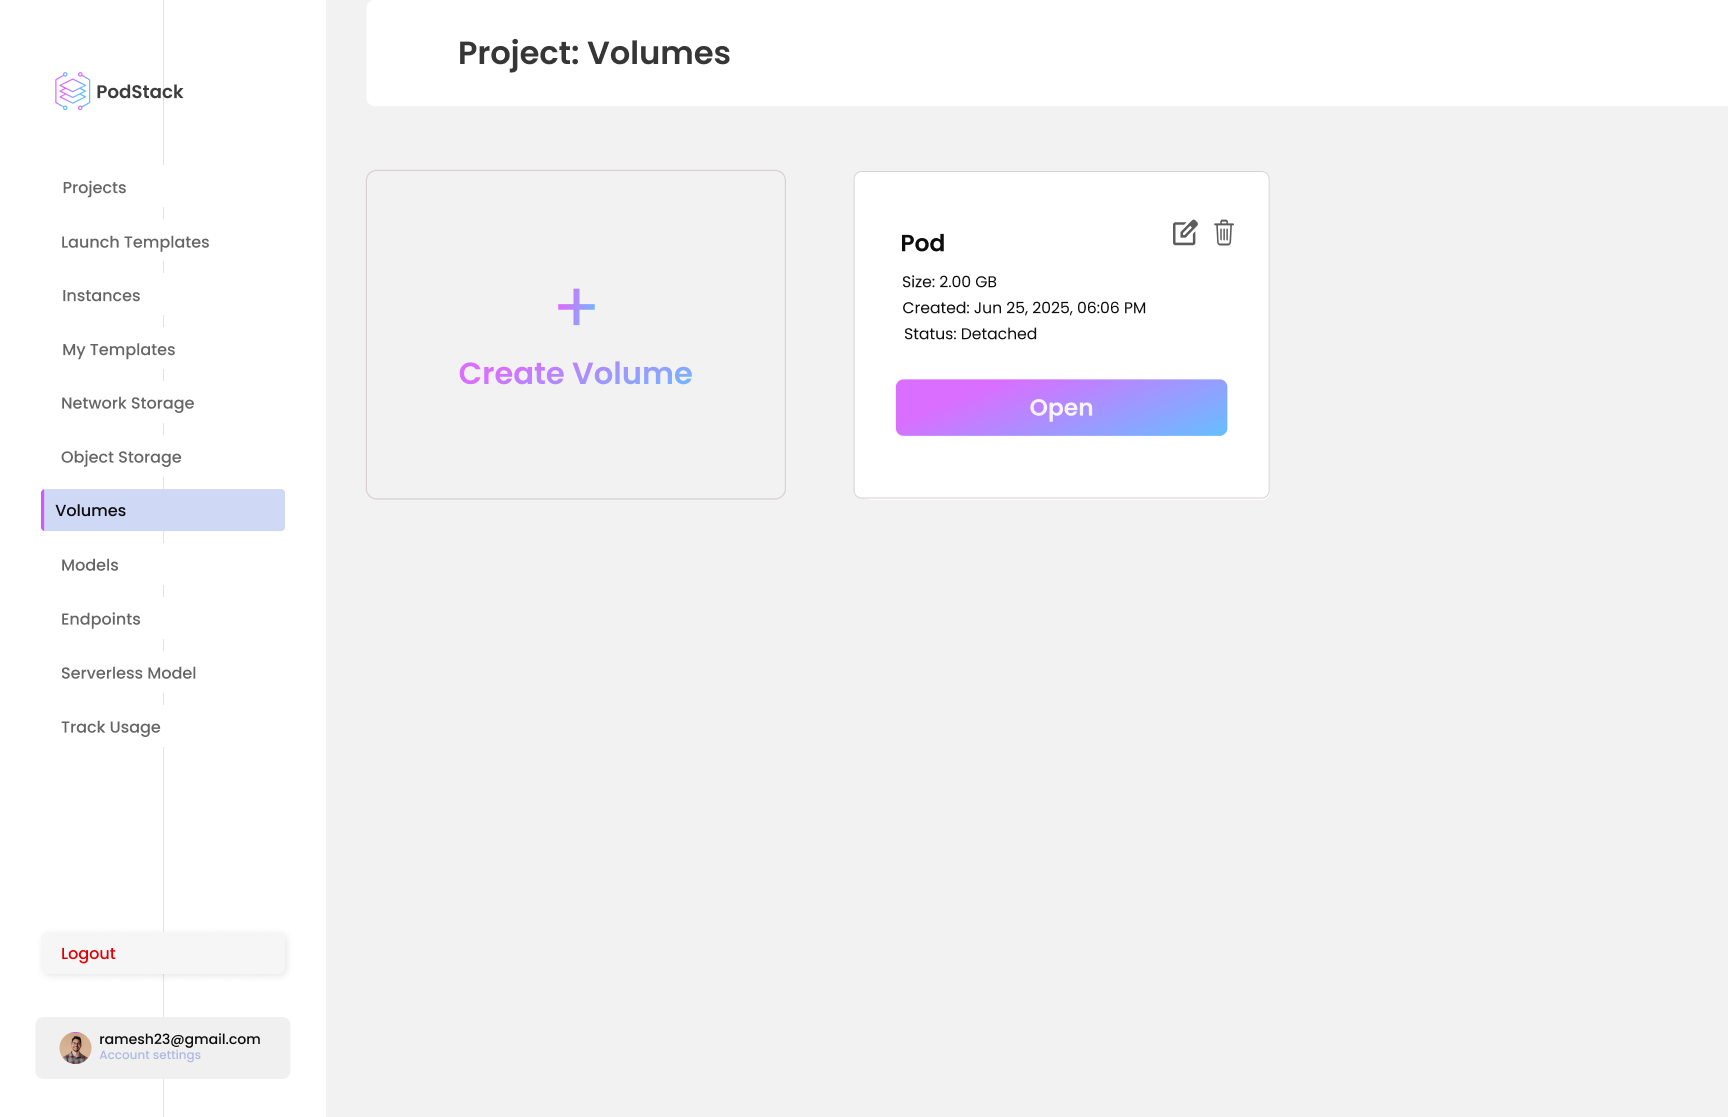Click the user avatar picture

[x=75, y=1048]
